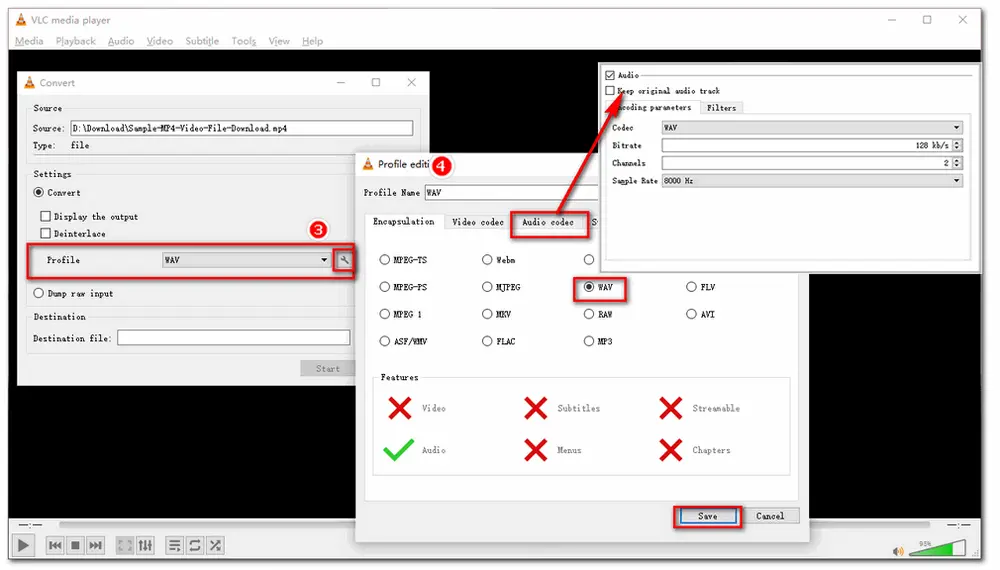Select Dump raw input option
The height and width of the screenshot is (570, 1000).
39,293
